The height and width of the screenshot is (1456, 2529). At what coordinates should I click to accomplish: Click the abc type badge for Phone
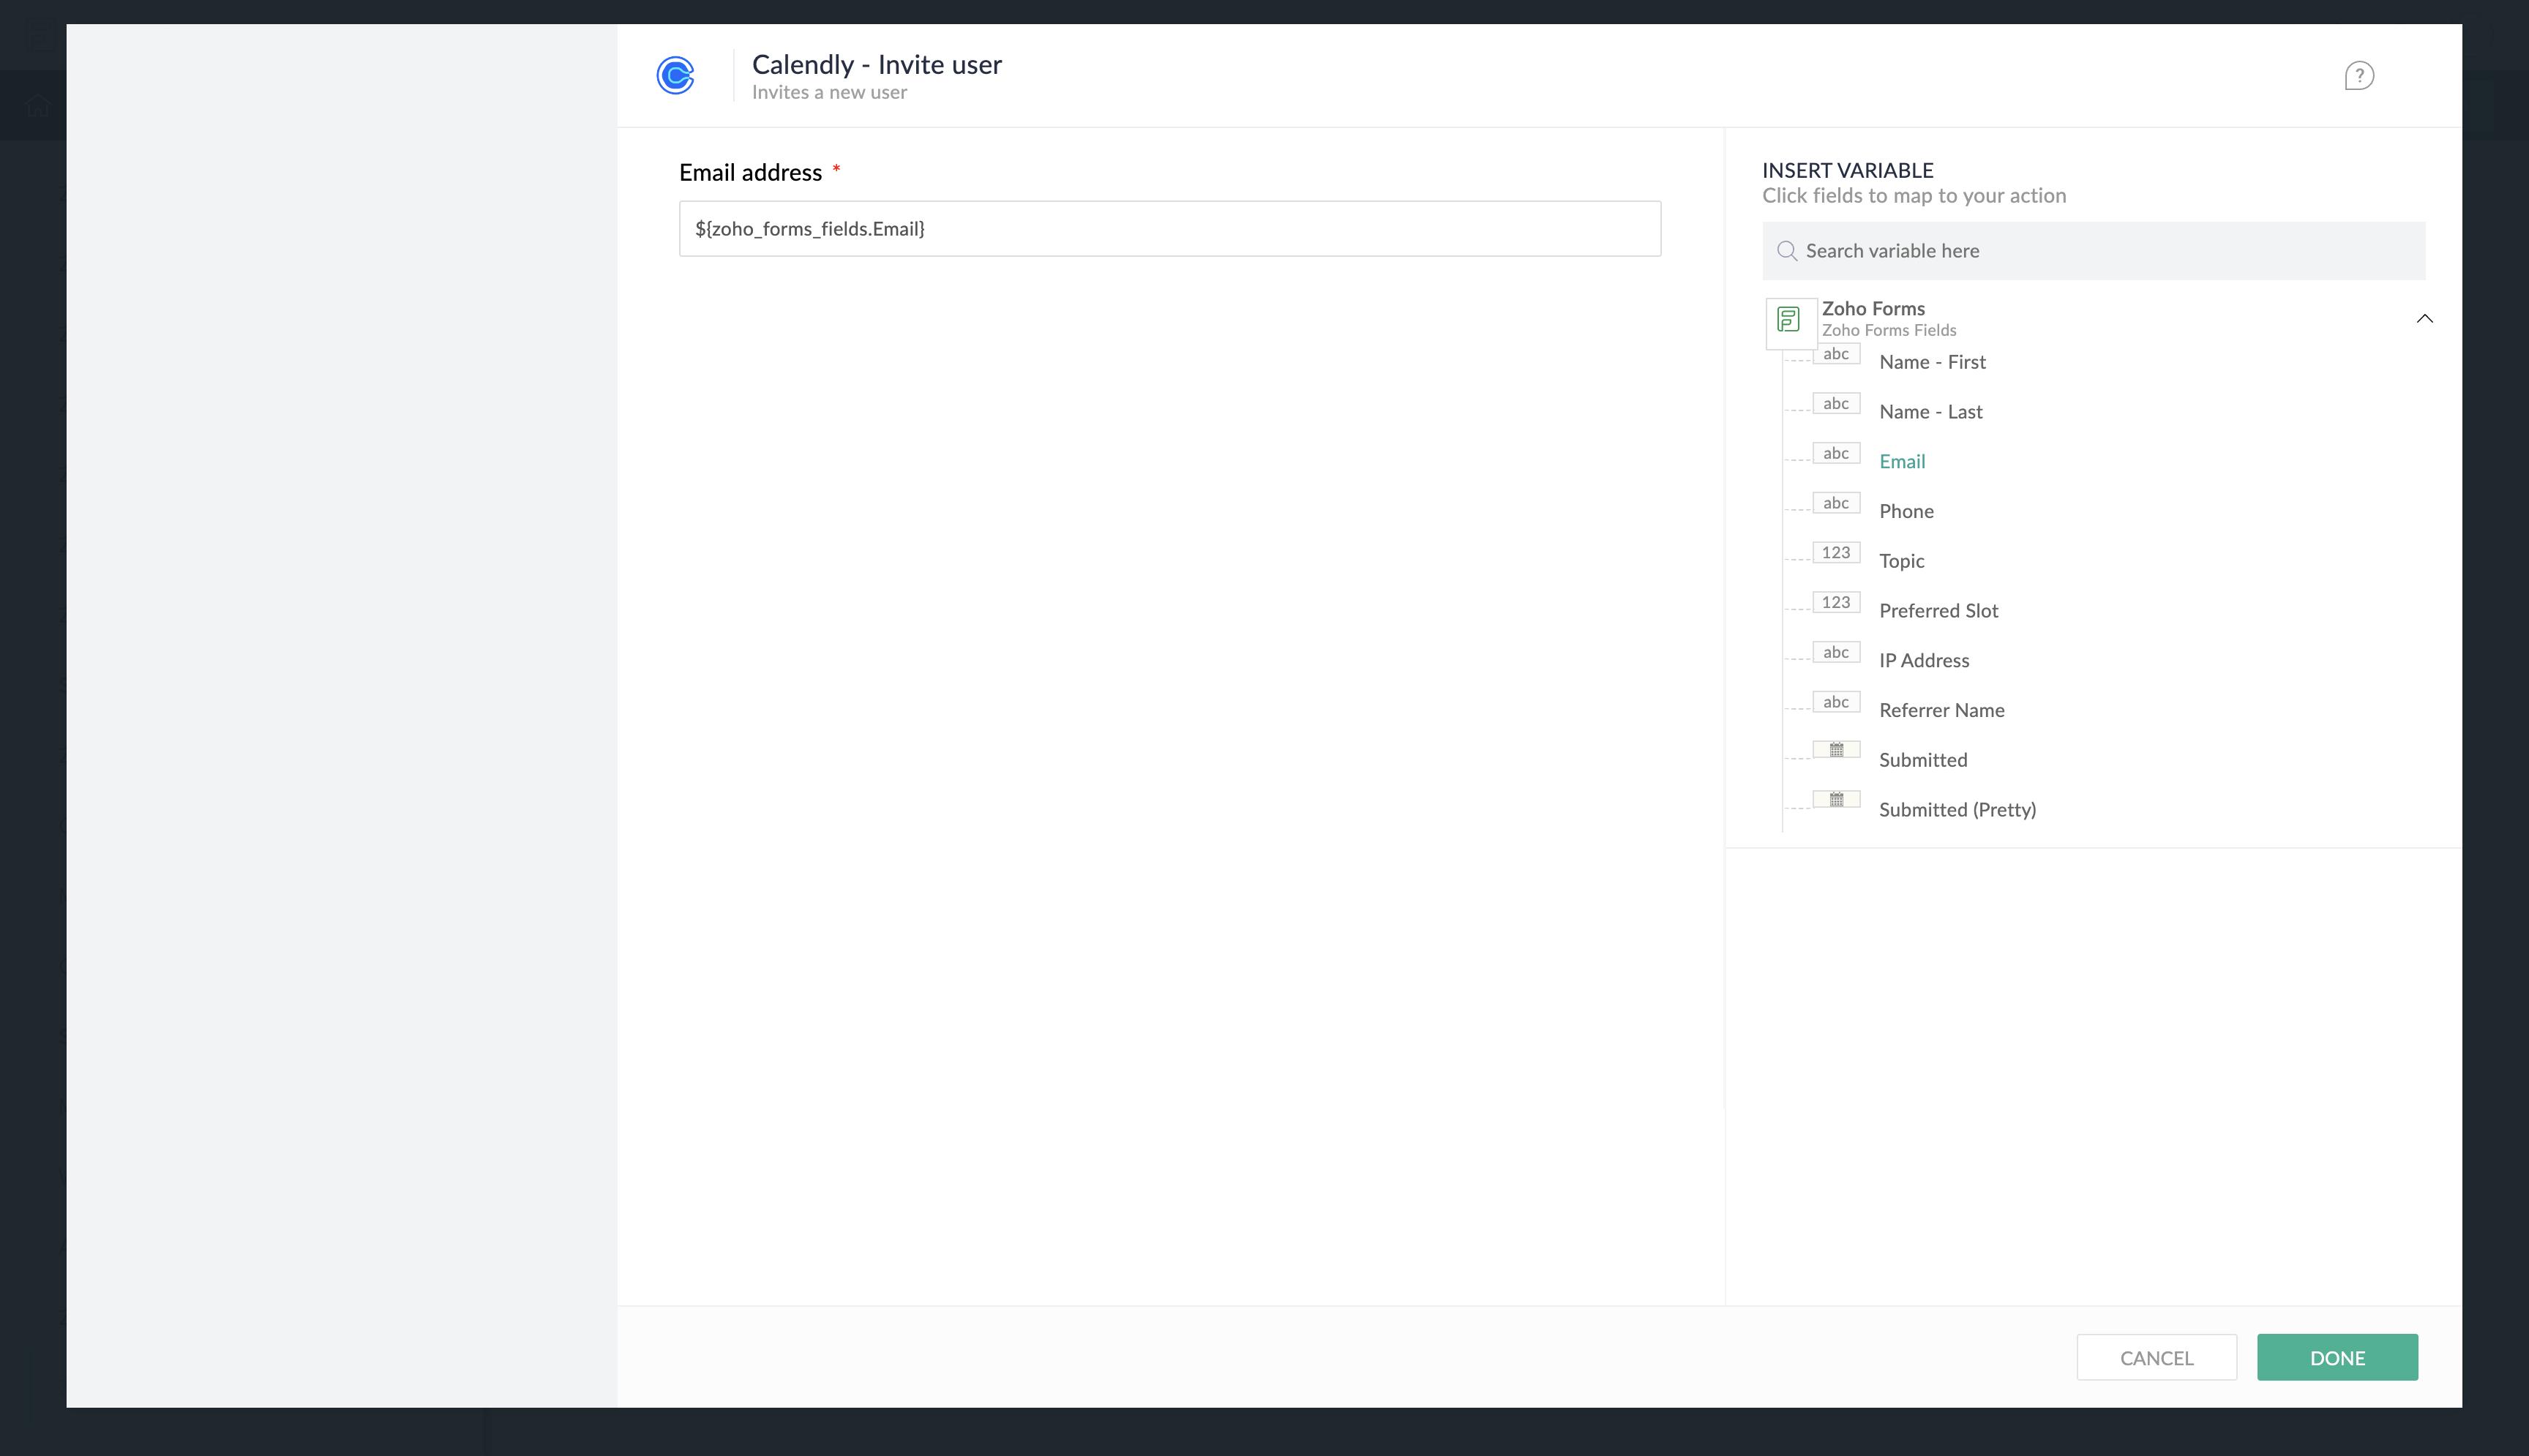1836,503
